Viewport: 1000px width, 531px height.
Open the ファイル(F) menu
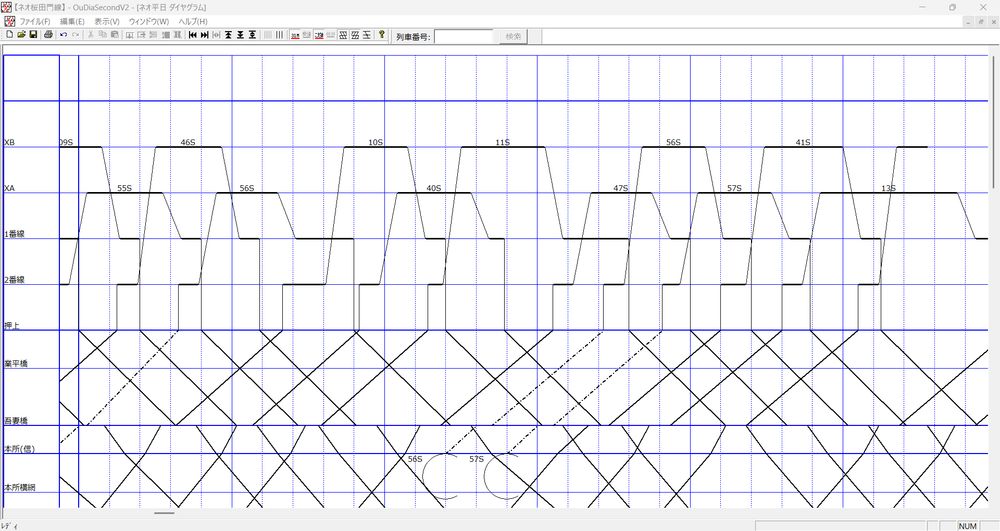pos(35,22)
